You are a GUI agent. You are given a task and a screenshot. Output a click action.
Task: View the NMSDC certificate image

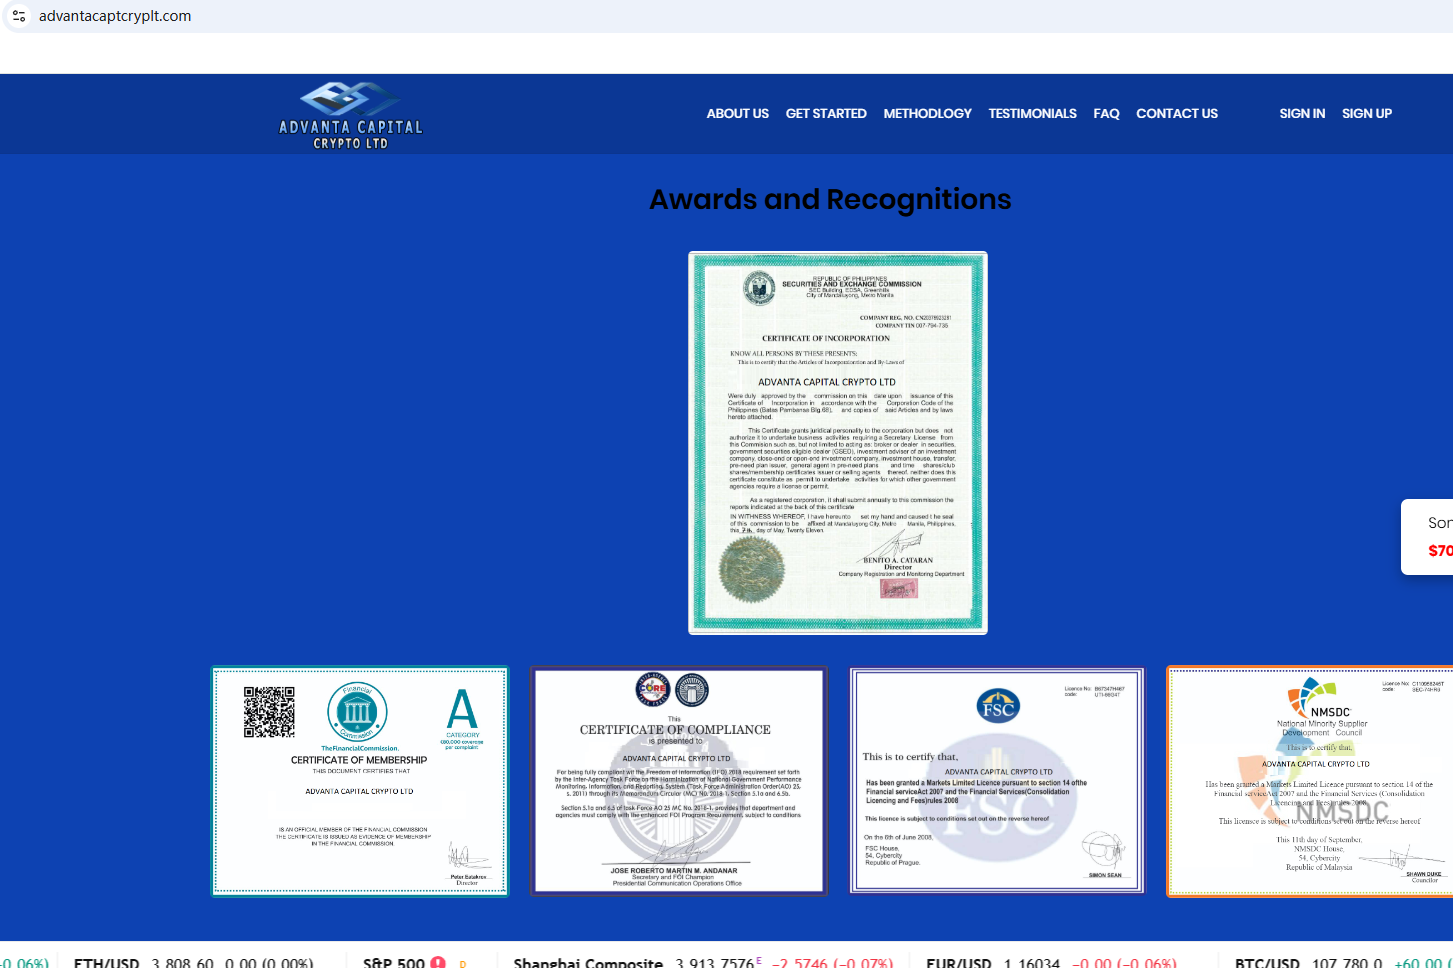(x=1310, y=781)
